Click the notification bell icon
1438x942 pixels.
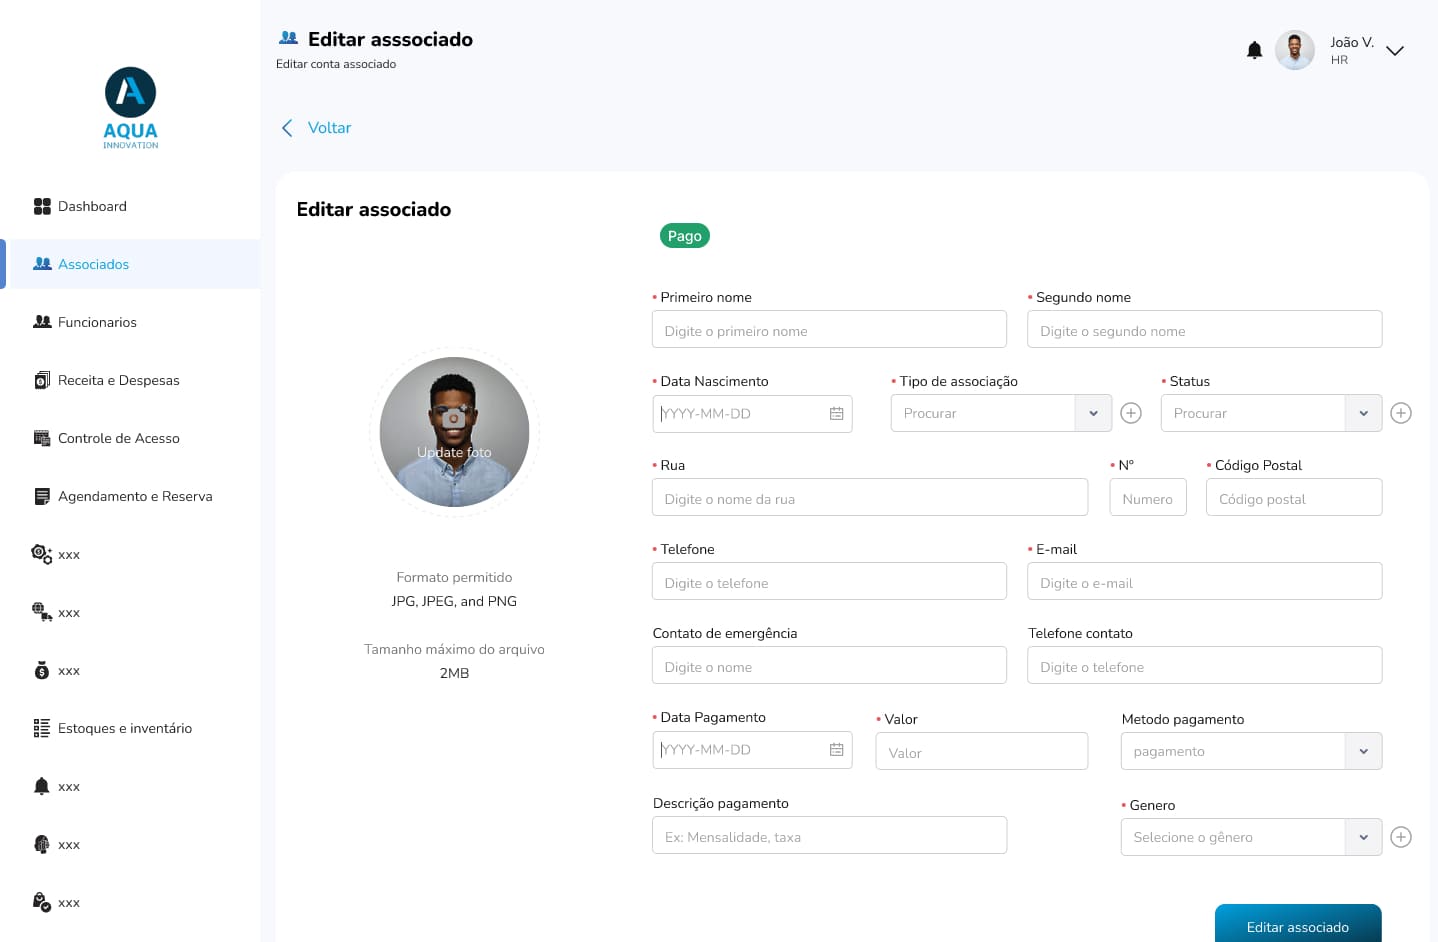tap(1254, 50)
